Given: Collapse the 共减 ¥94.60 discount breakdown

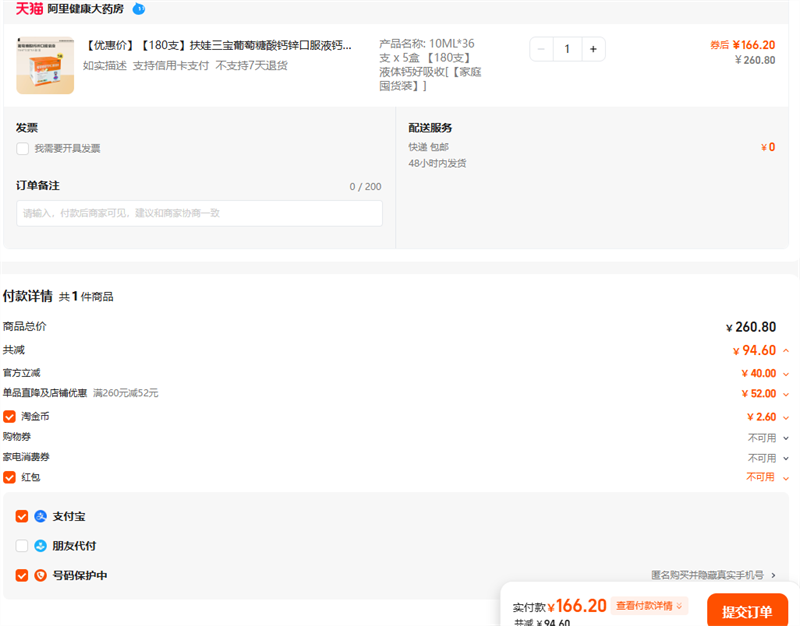Looking at the screenshot, I should pos(786,351).
